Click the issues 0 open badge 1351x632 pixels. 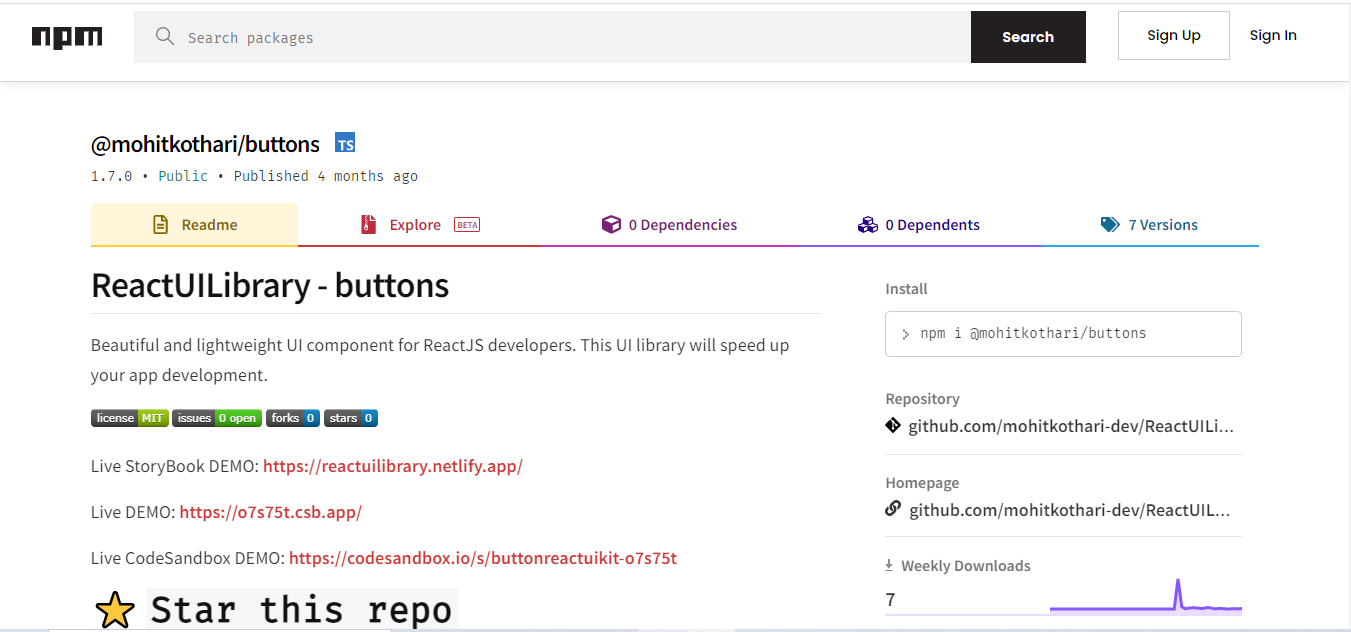coord(217,418)
